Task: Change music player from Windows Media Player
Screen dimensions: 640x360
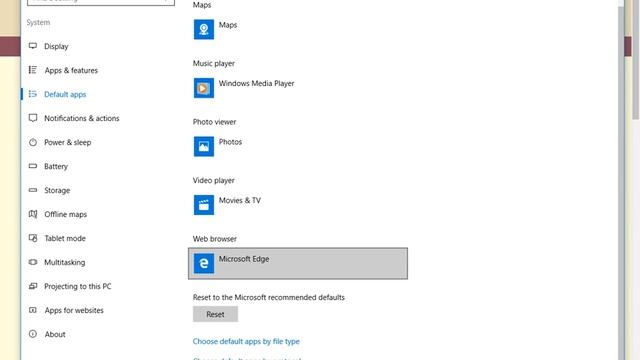Action: [x=298, y=88]
